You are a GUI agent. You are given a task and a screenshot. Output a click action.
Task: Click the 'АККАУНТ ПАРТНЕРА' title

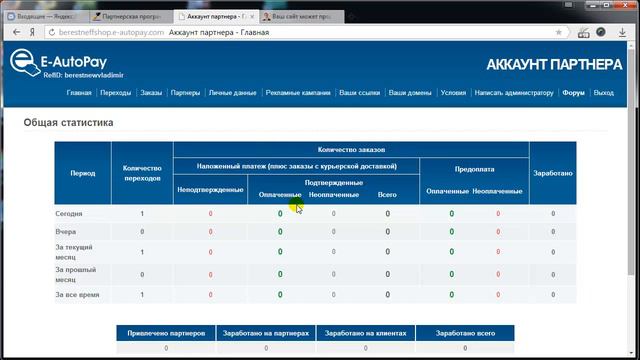point(554,64)
